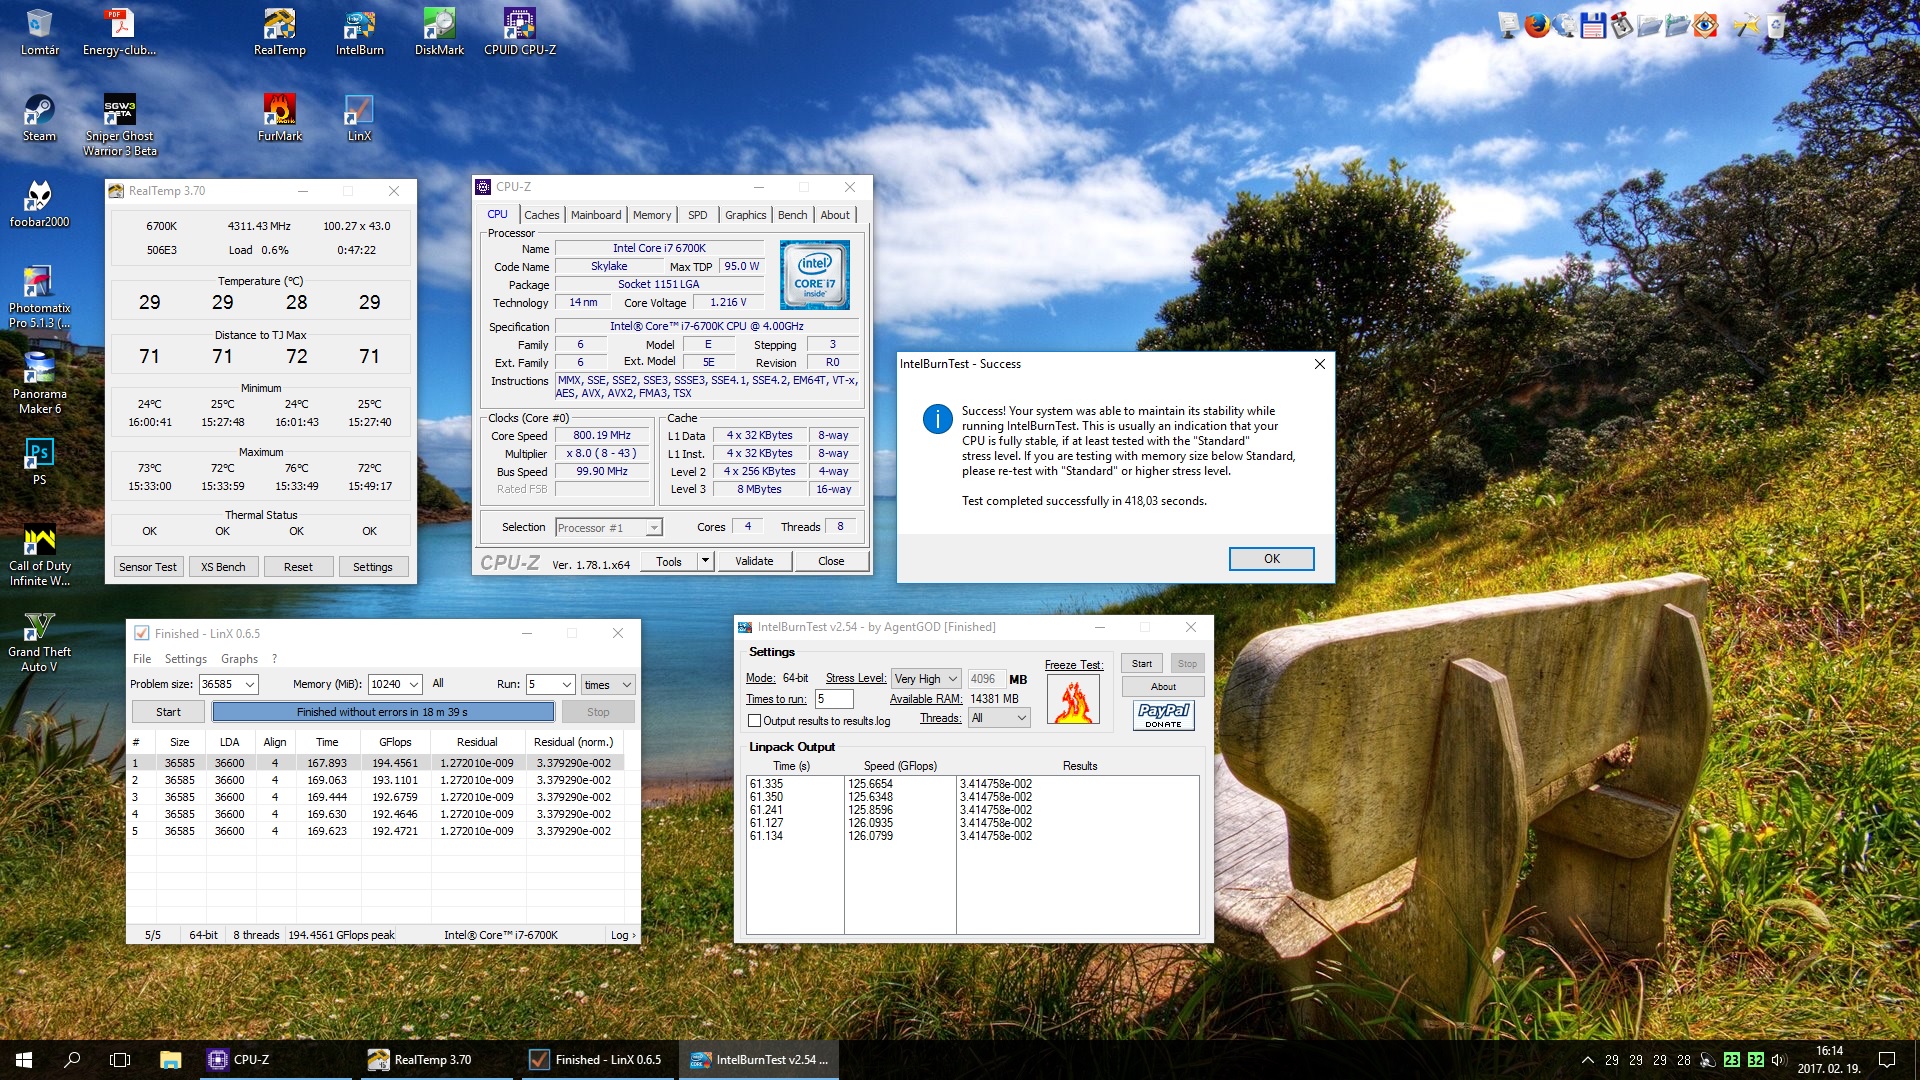The width and height of the screenshot is (1920, 1080).
Task: Open the Lomtár recycle bin icon
Action: click(x=39, y=32)
